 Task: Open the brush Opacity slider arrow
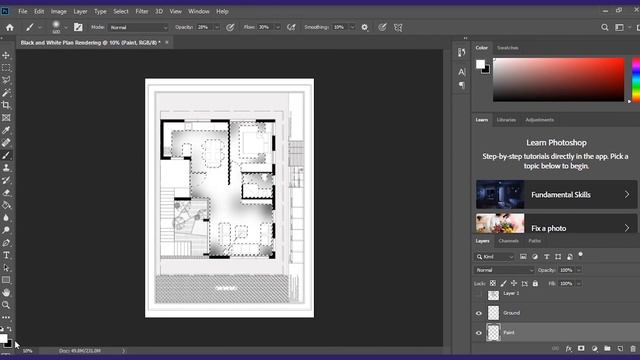pos(217,27)
